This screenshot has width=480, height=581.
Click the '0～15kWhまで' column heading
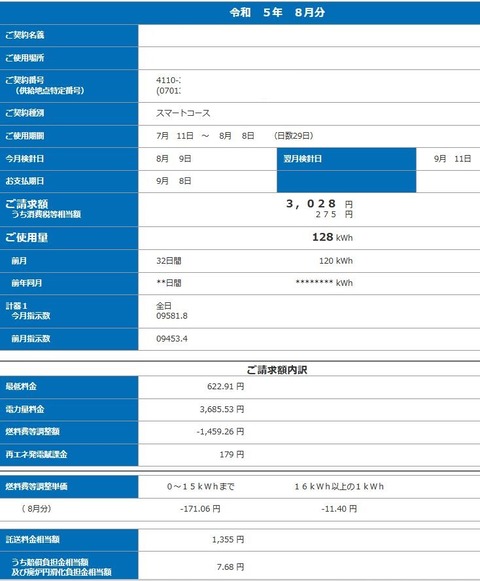coord(201,487)
